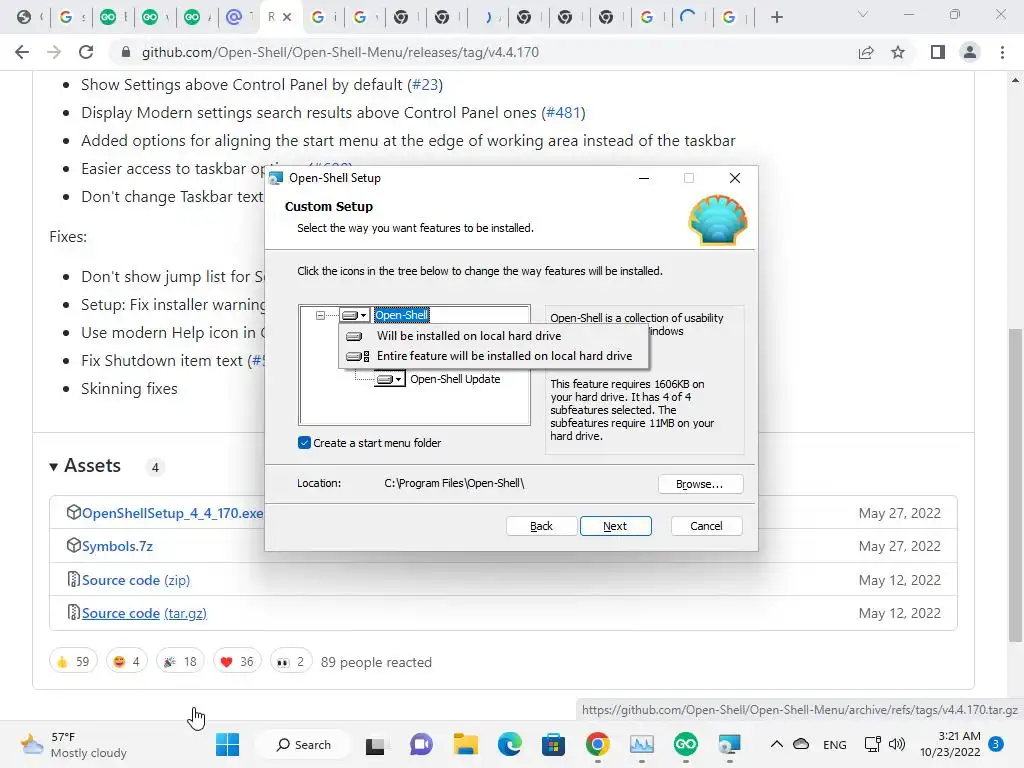Viewport: 1024px width, 768px height.
Task: Open the notification badge with 3
Action: pyautogui.click(x=996, y=744)
